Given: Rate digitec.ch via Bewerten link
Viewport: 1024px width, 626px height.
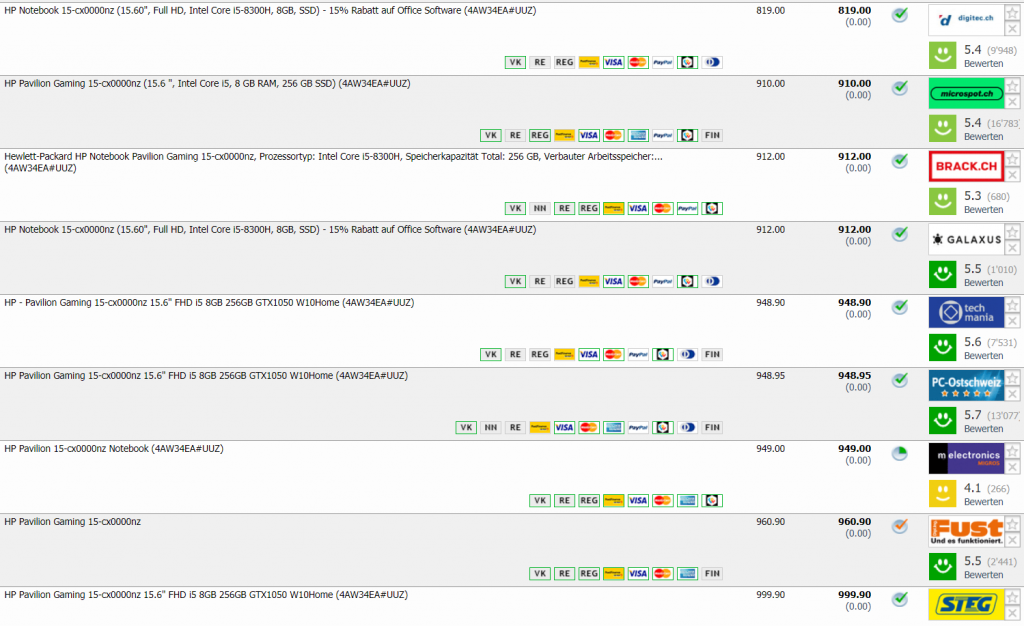Looking at the screenshot, I should (x=984, y=63).
